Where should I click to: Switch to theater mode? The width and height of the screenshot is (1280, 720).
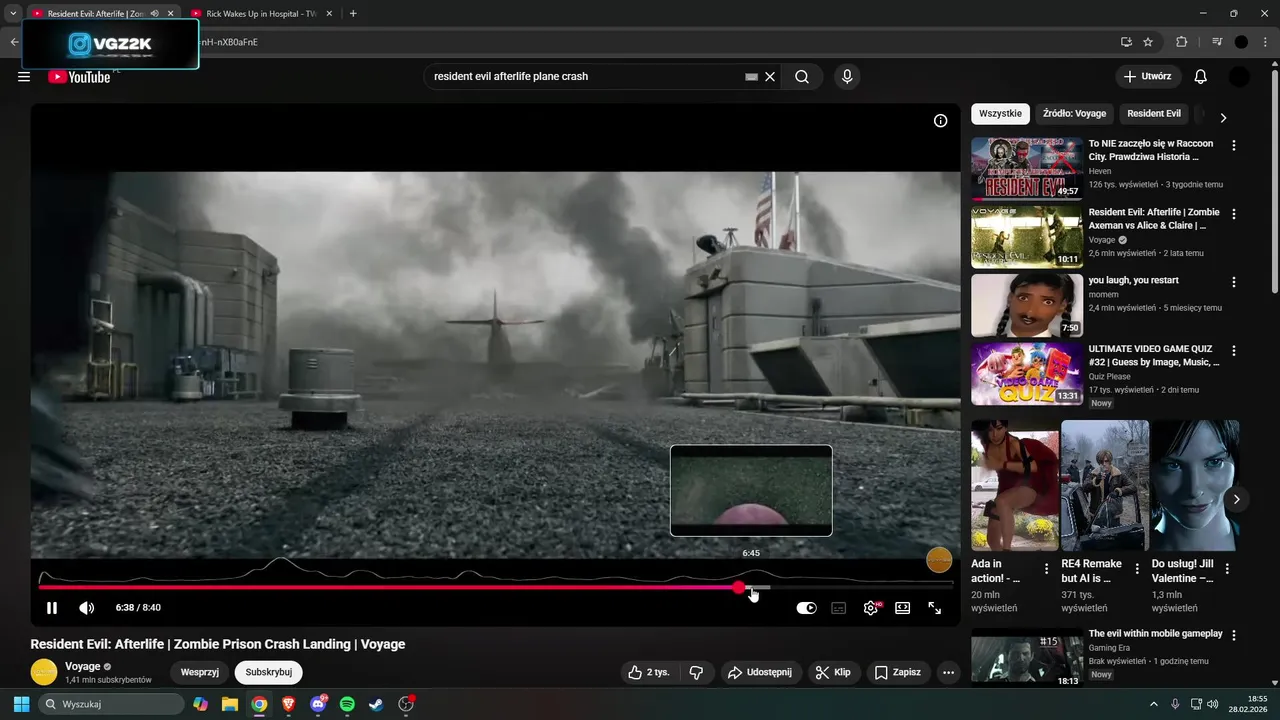coord(903,608)
